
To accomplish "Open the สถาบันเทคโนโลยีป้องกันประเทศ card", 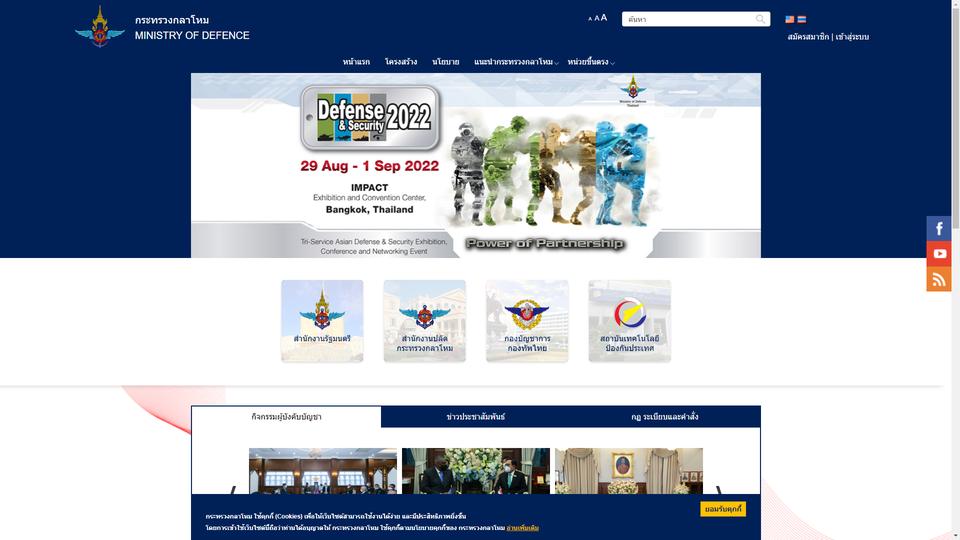I will pyautogui.click(x=629, y=321).
